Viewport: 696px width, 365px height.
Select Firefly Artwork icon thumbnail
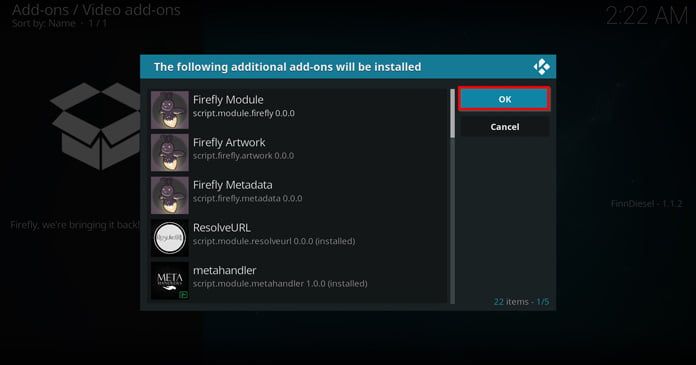pyautogui.click(x=170, y=153)
